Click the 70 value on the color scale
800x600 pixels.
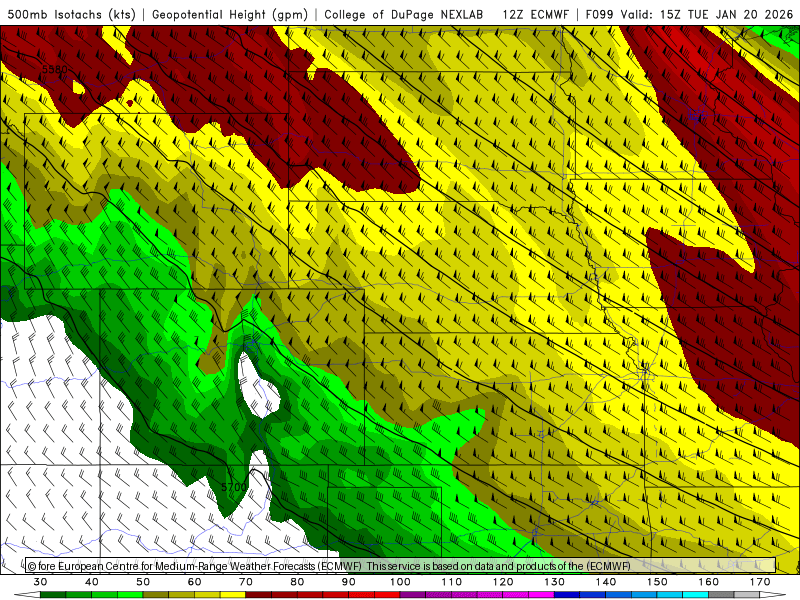click(246, 582)
